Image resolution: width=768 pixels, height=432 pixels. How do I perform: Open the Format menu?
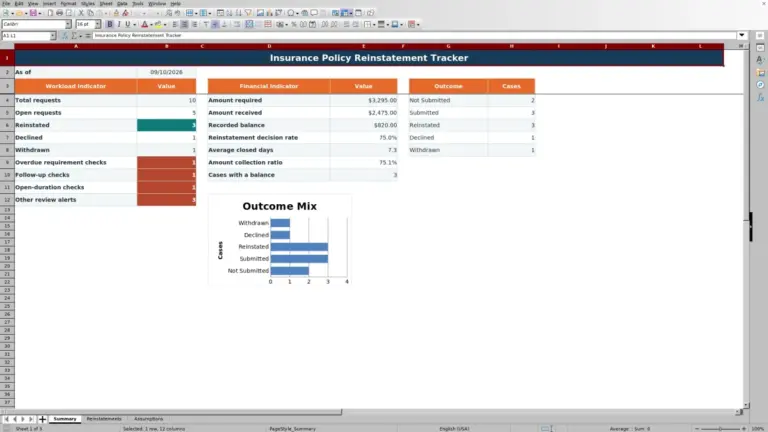pyautogui.click(x=68, y=3)
